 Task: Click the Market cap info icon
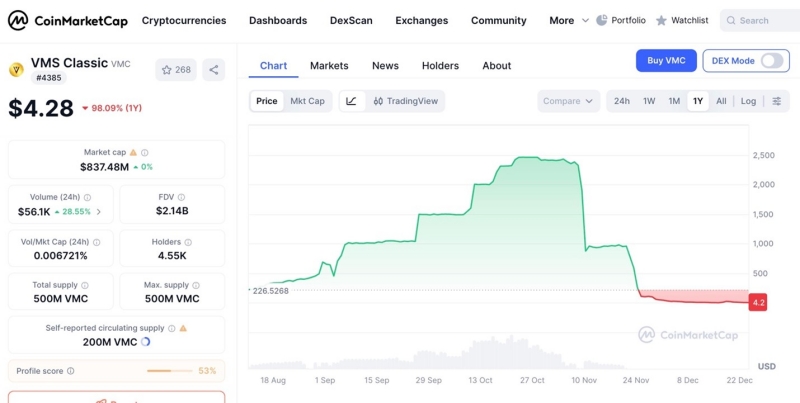click(133, 152)
